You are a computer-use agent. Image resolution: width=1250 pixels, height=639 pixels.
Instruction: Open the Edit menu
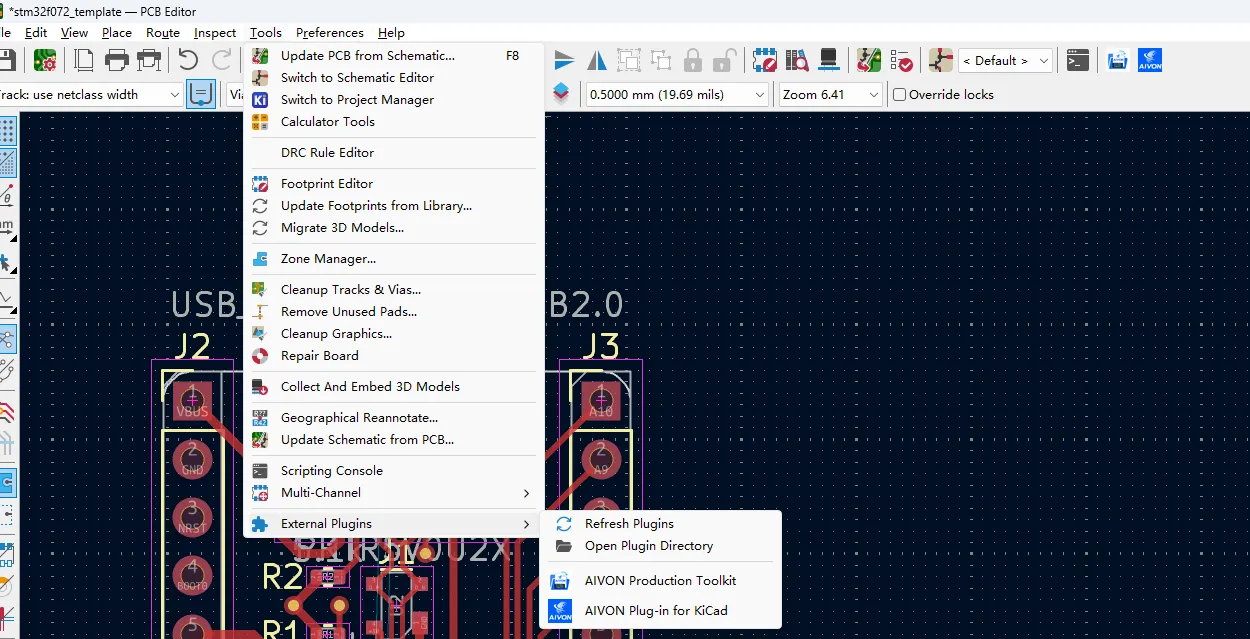(36, 32)
